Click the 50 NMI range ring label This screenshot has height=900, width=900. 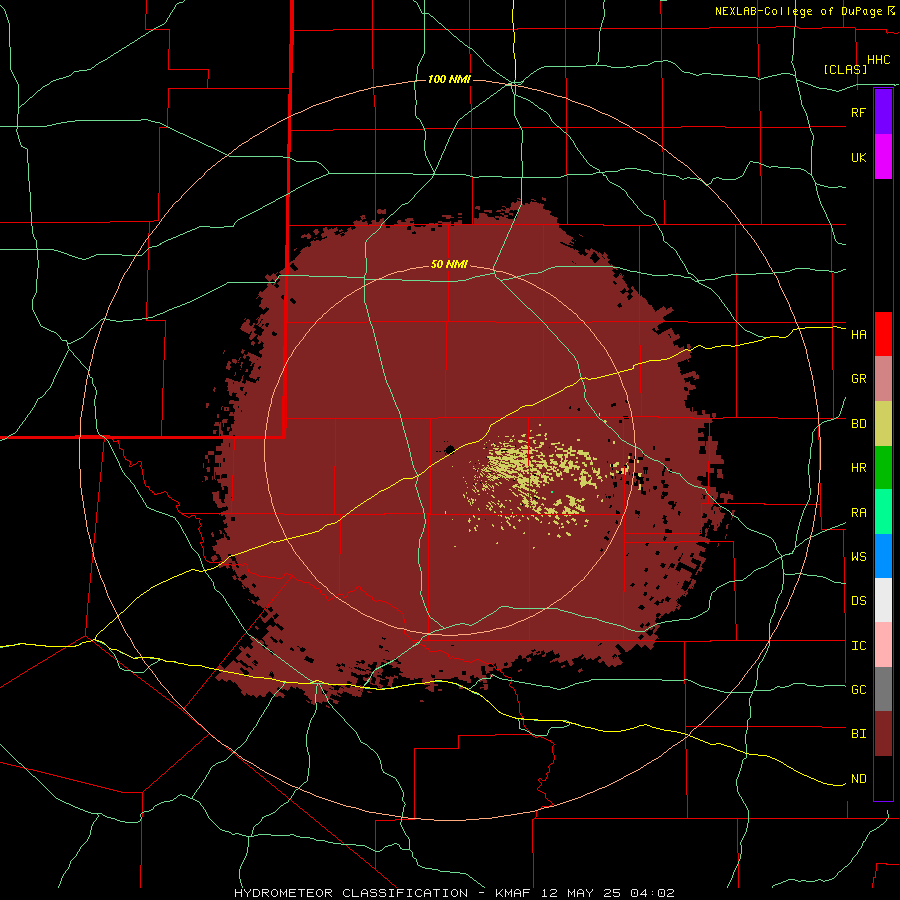[x=449, y=265]
